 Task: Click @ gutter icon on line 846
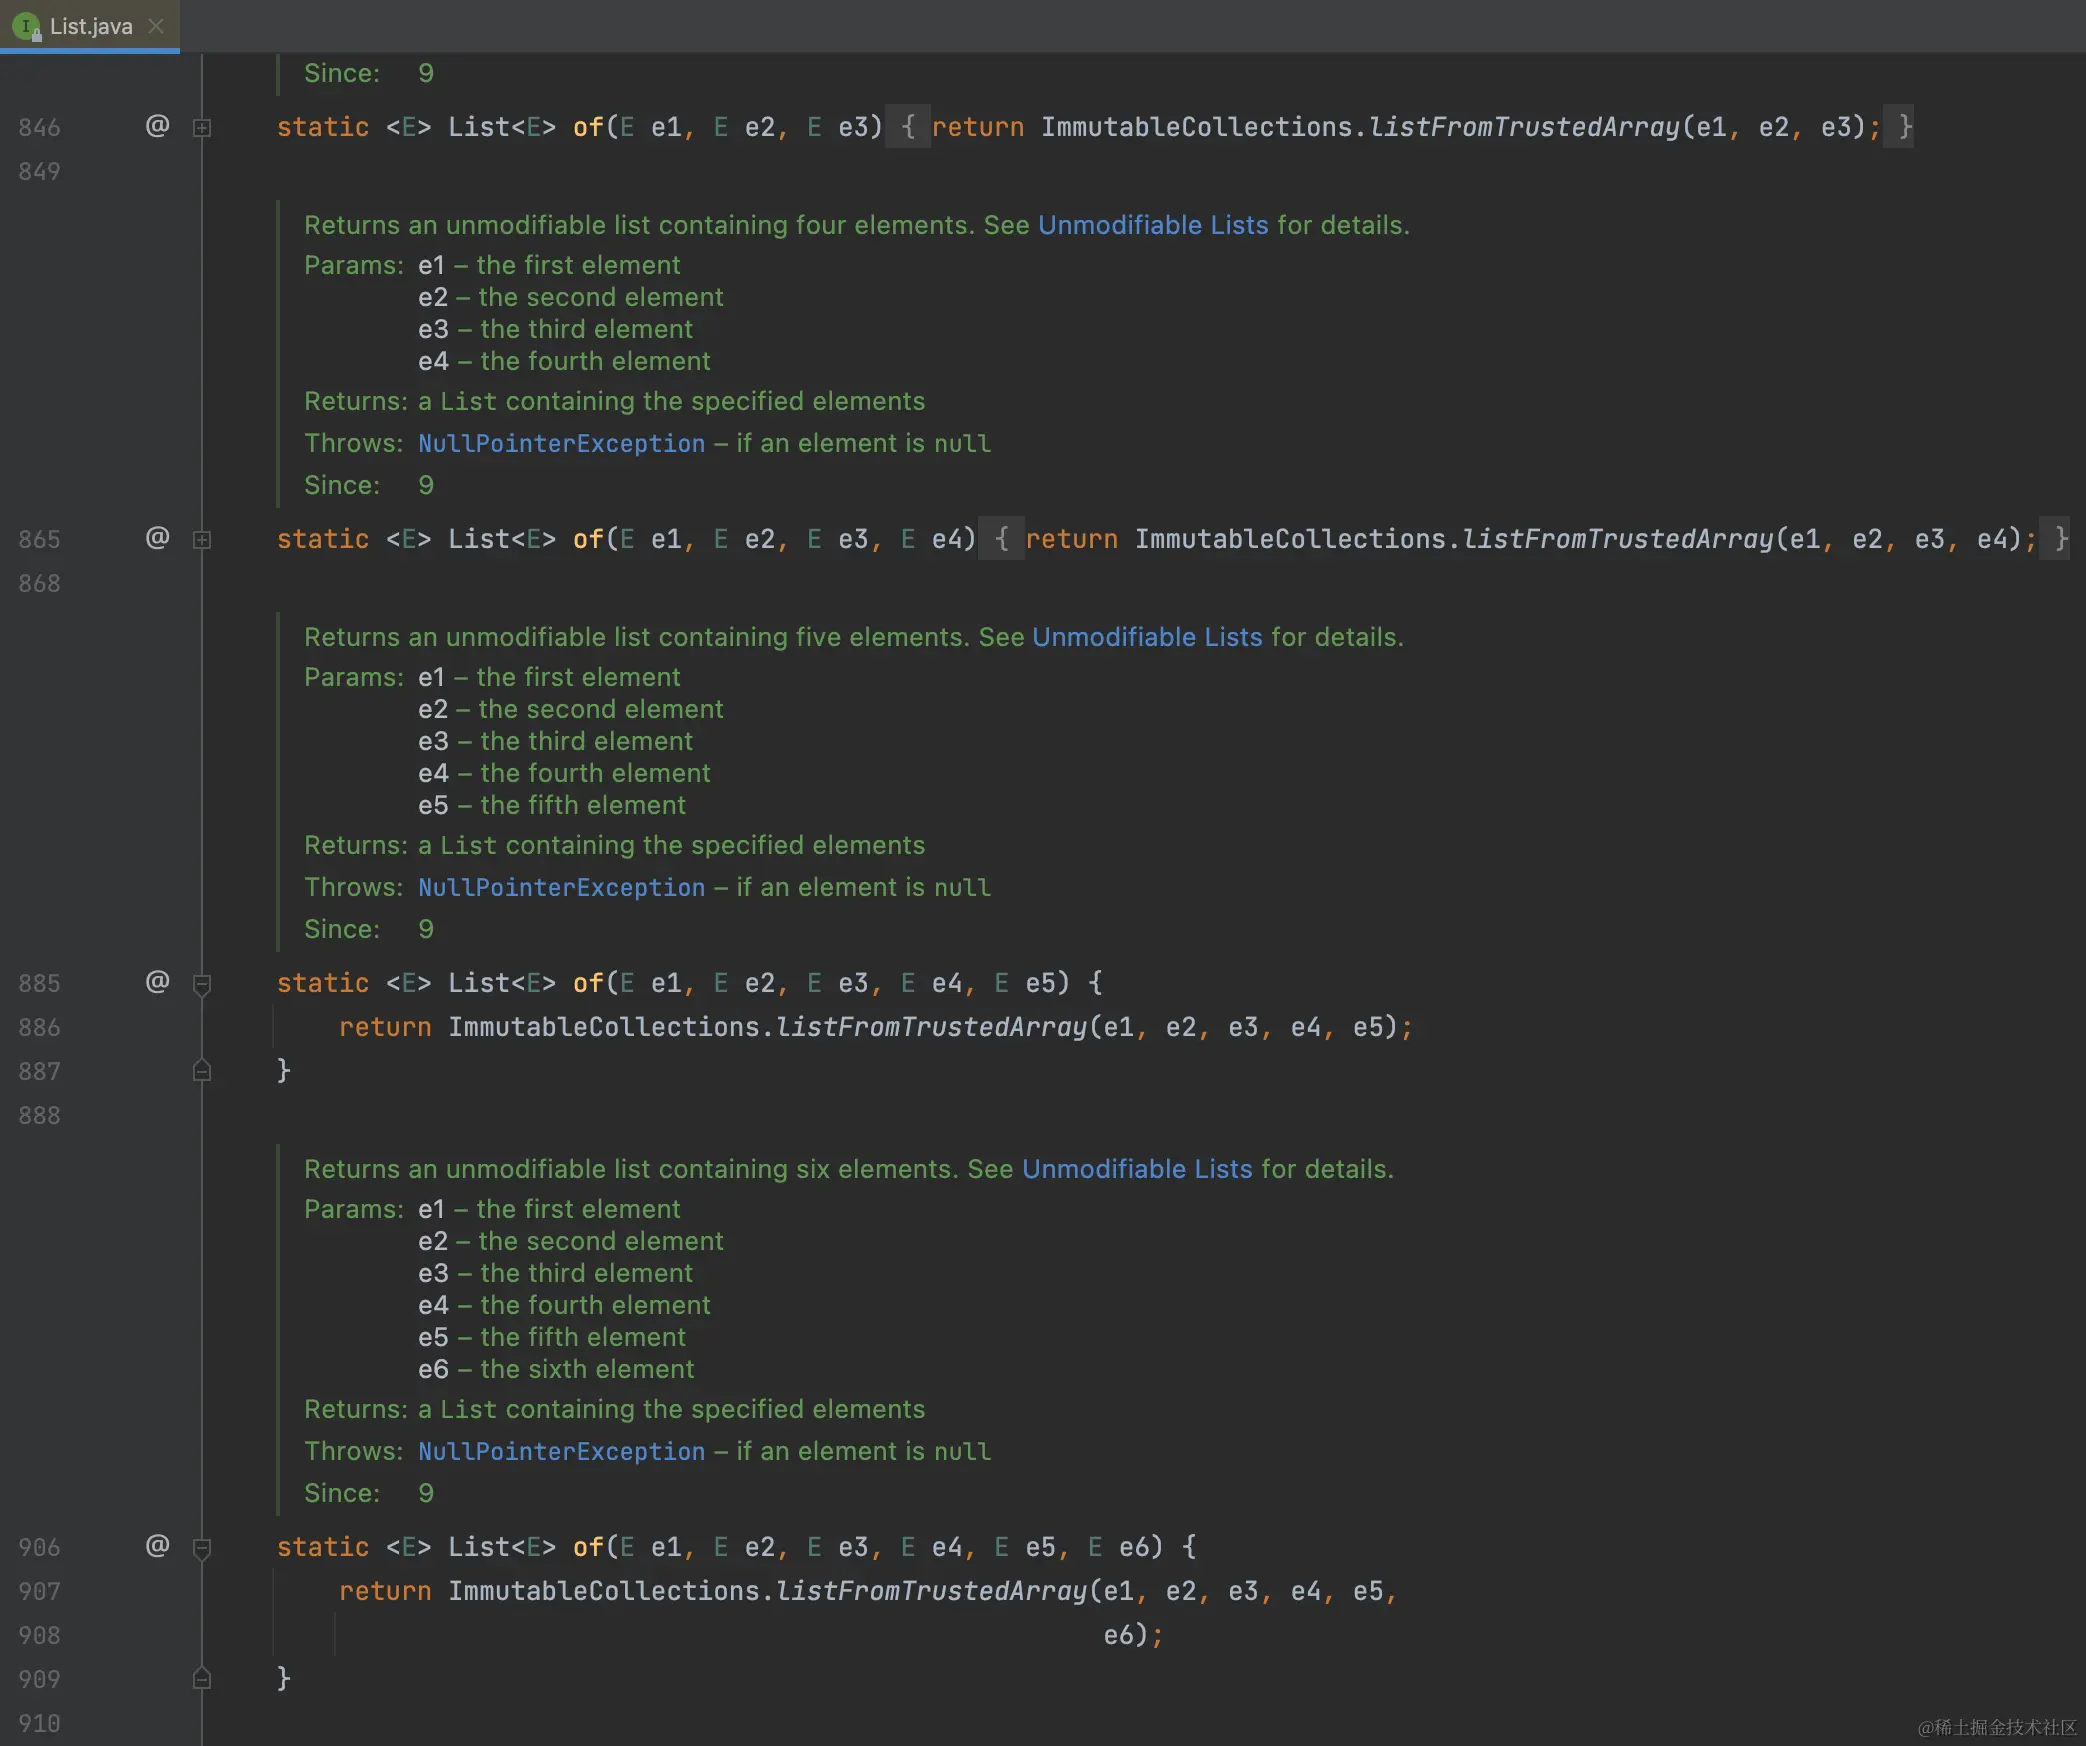pos(157,126)
